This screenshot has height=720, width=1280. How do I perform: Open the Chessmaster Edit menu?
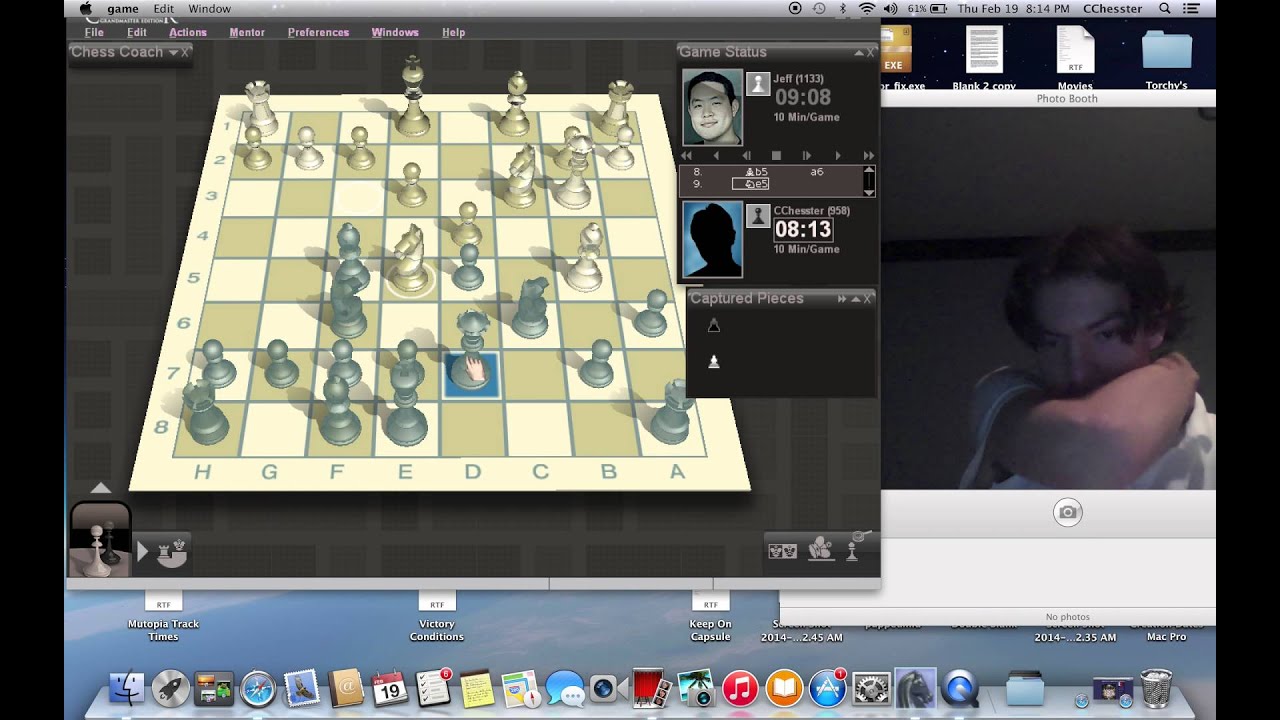pos(137,32)
